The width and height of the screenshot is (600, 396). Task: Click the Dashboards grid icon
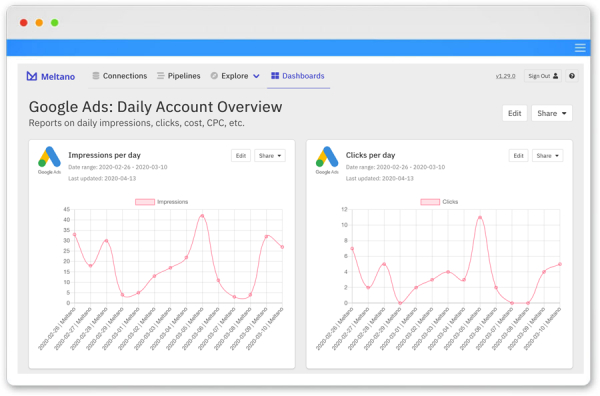tap(275, 76)
